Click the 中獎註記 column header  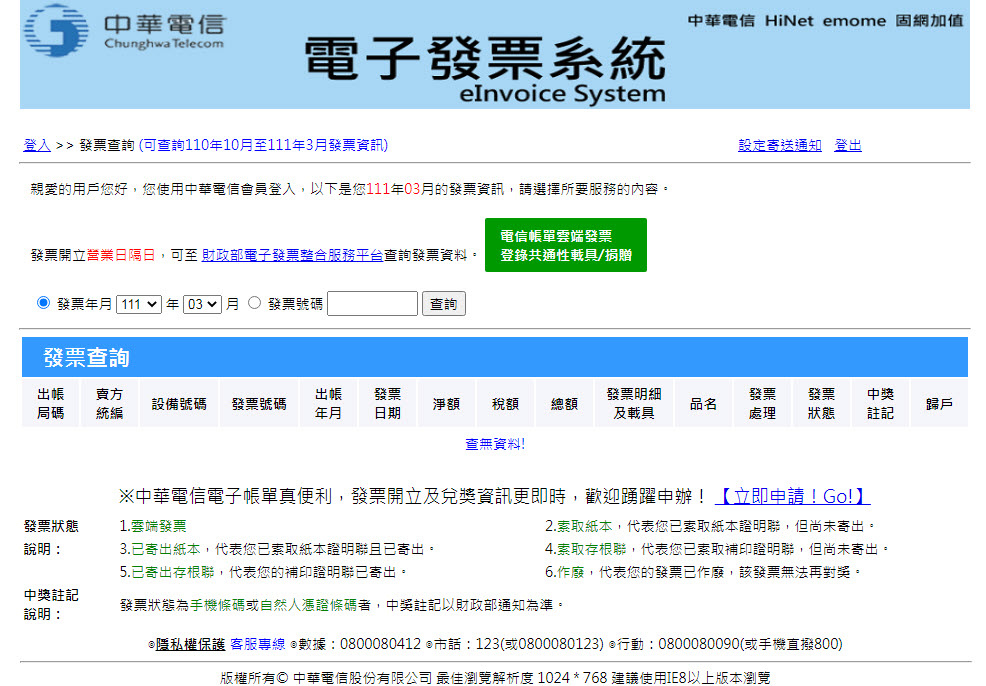pos(880,403)
